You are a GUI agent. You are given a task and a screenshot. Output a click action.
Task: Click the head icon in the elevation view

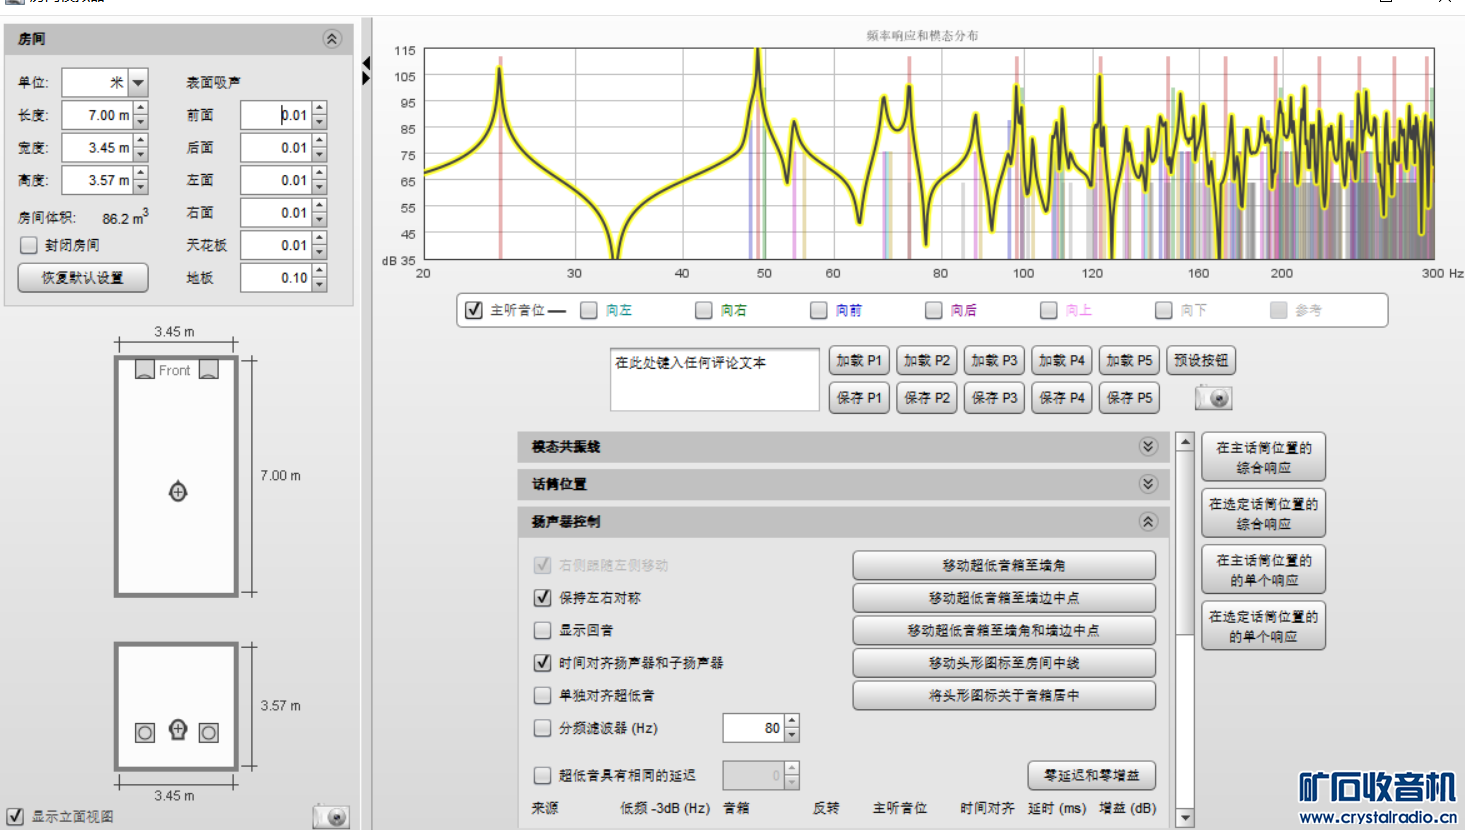click(178, 730)
